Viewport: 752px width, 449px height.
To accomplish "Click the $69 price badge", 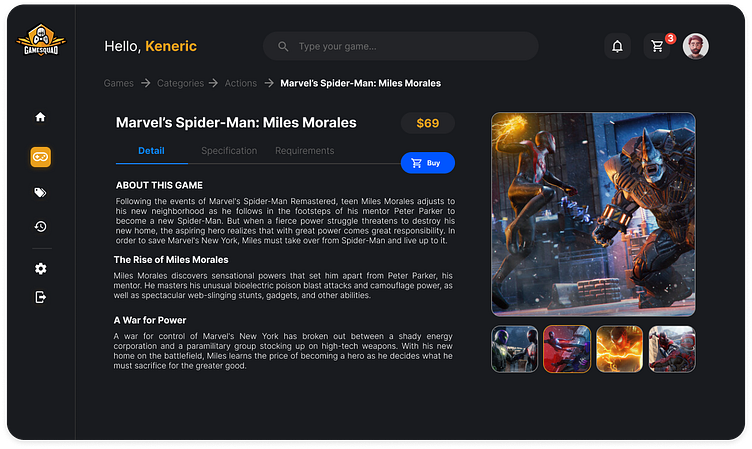I will point(428,123).
